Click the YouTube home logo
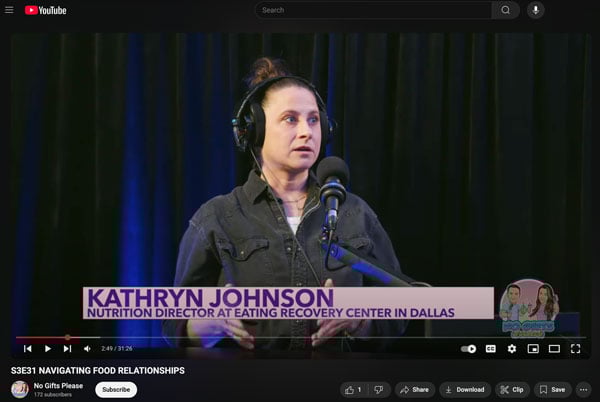The height and width of the screenshot is (402, 600). [x=45, y=10]
